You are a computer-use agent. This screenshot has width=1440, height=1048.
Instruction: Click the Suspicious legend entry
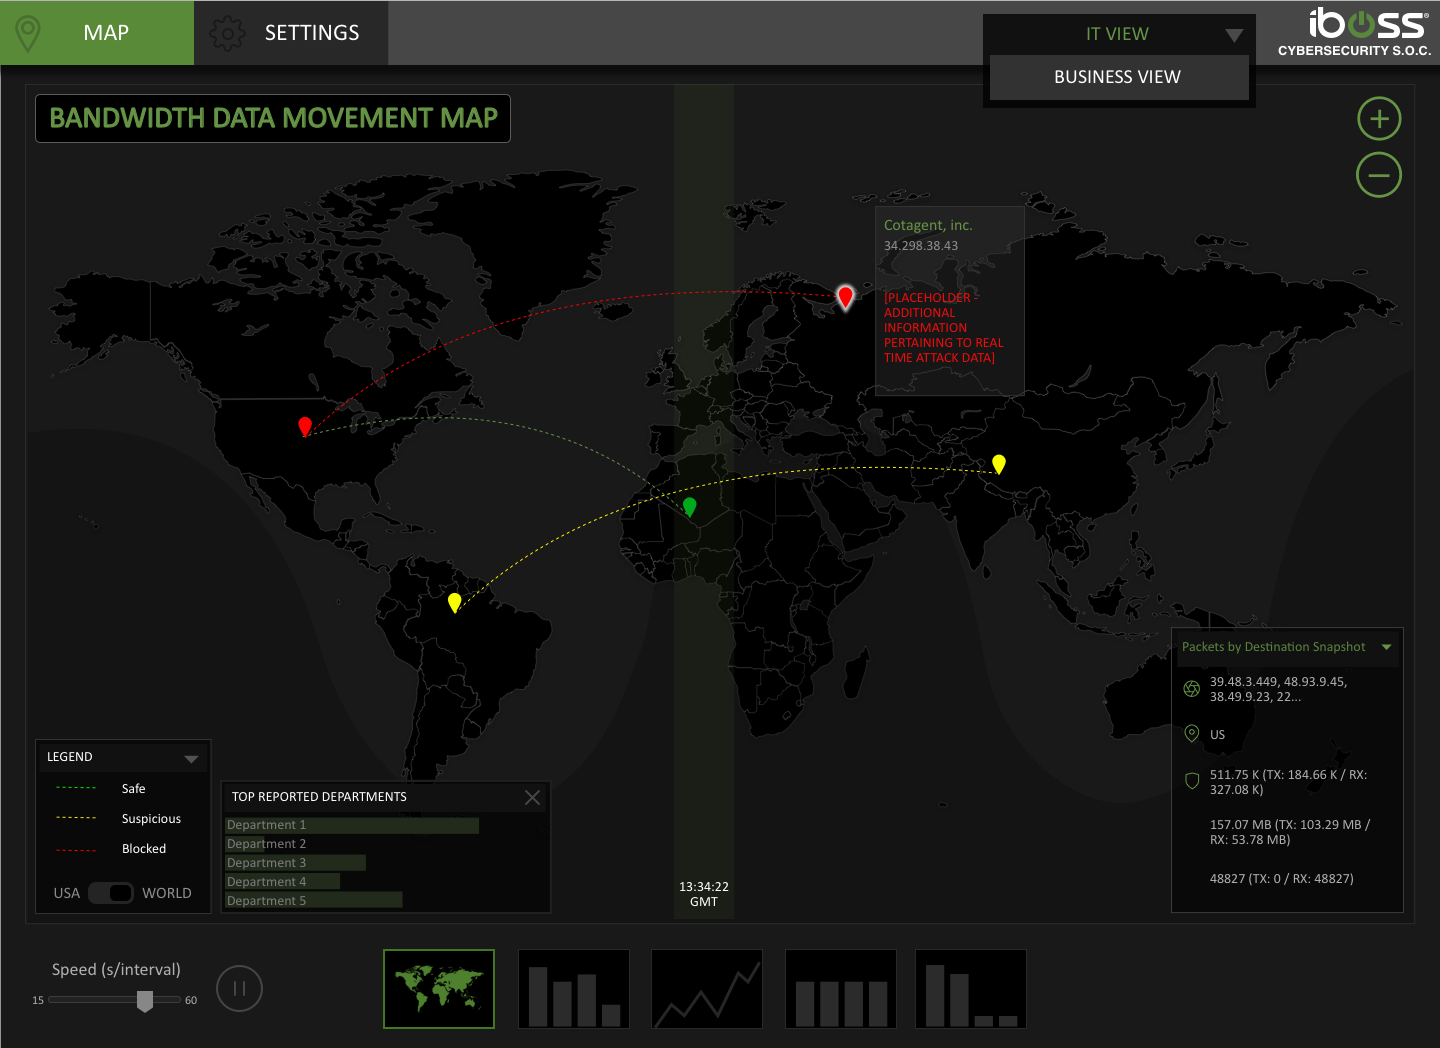coord(151,819)
